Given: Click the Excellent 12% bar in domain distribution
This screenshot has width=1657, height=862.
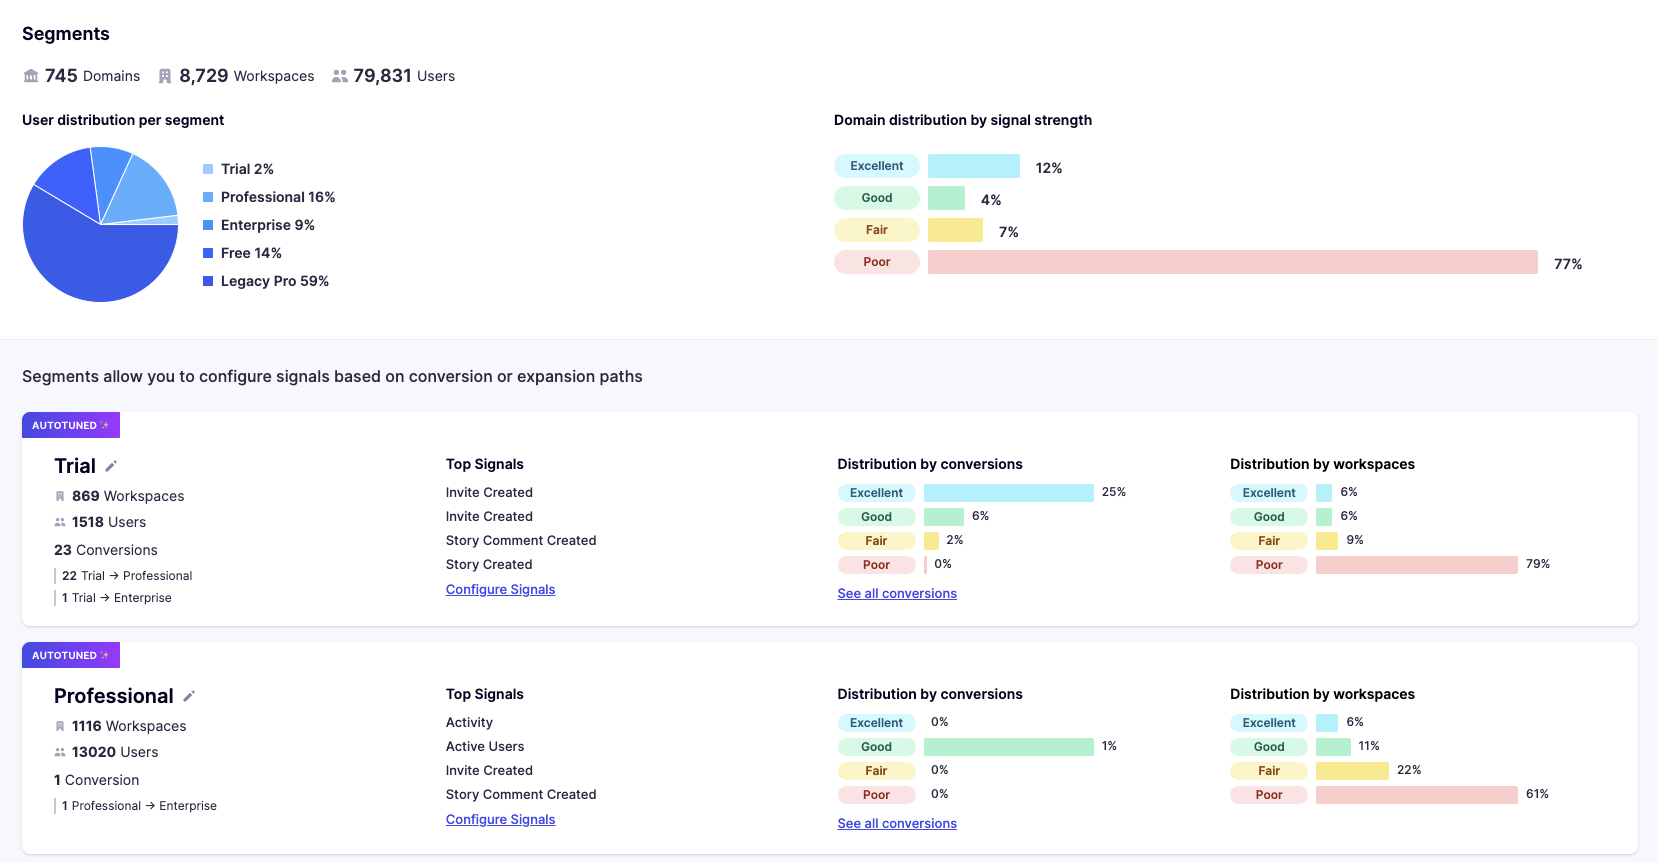Looking at the screenshot, I should (x=974, y=166).
